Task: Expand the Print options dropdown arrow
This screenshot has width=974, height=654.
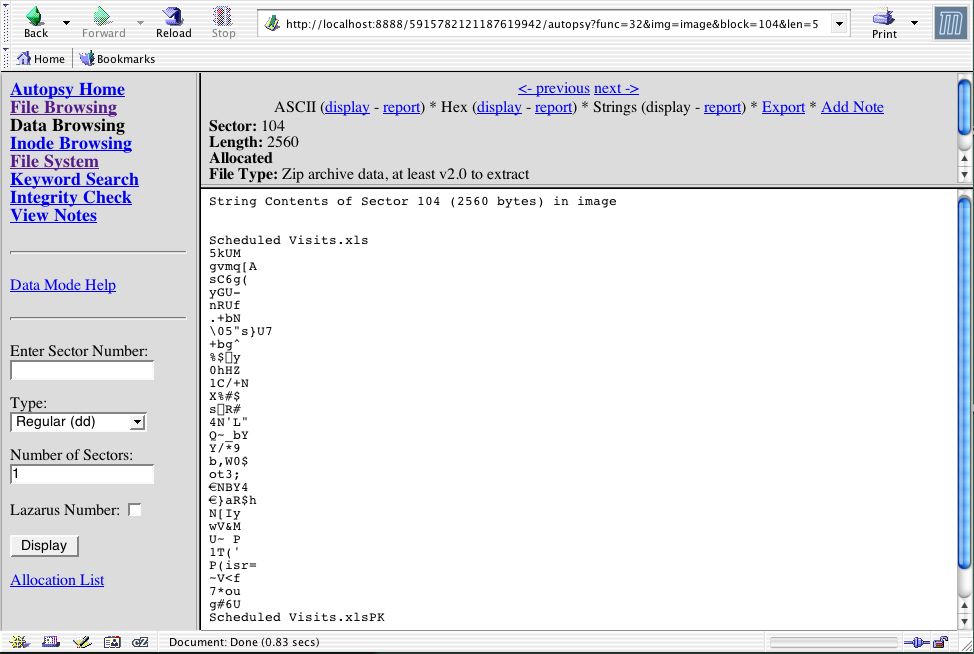Action: [914, 22]
